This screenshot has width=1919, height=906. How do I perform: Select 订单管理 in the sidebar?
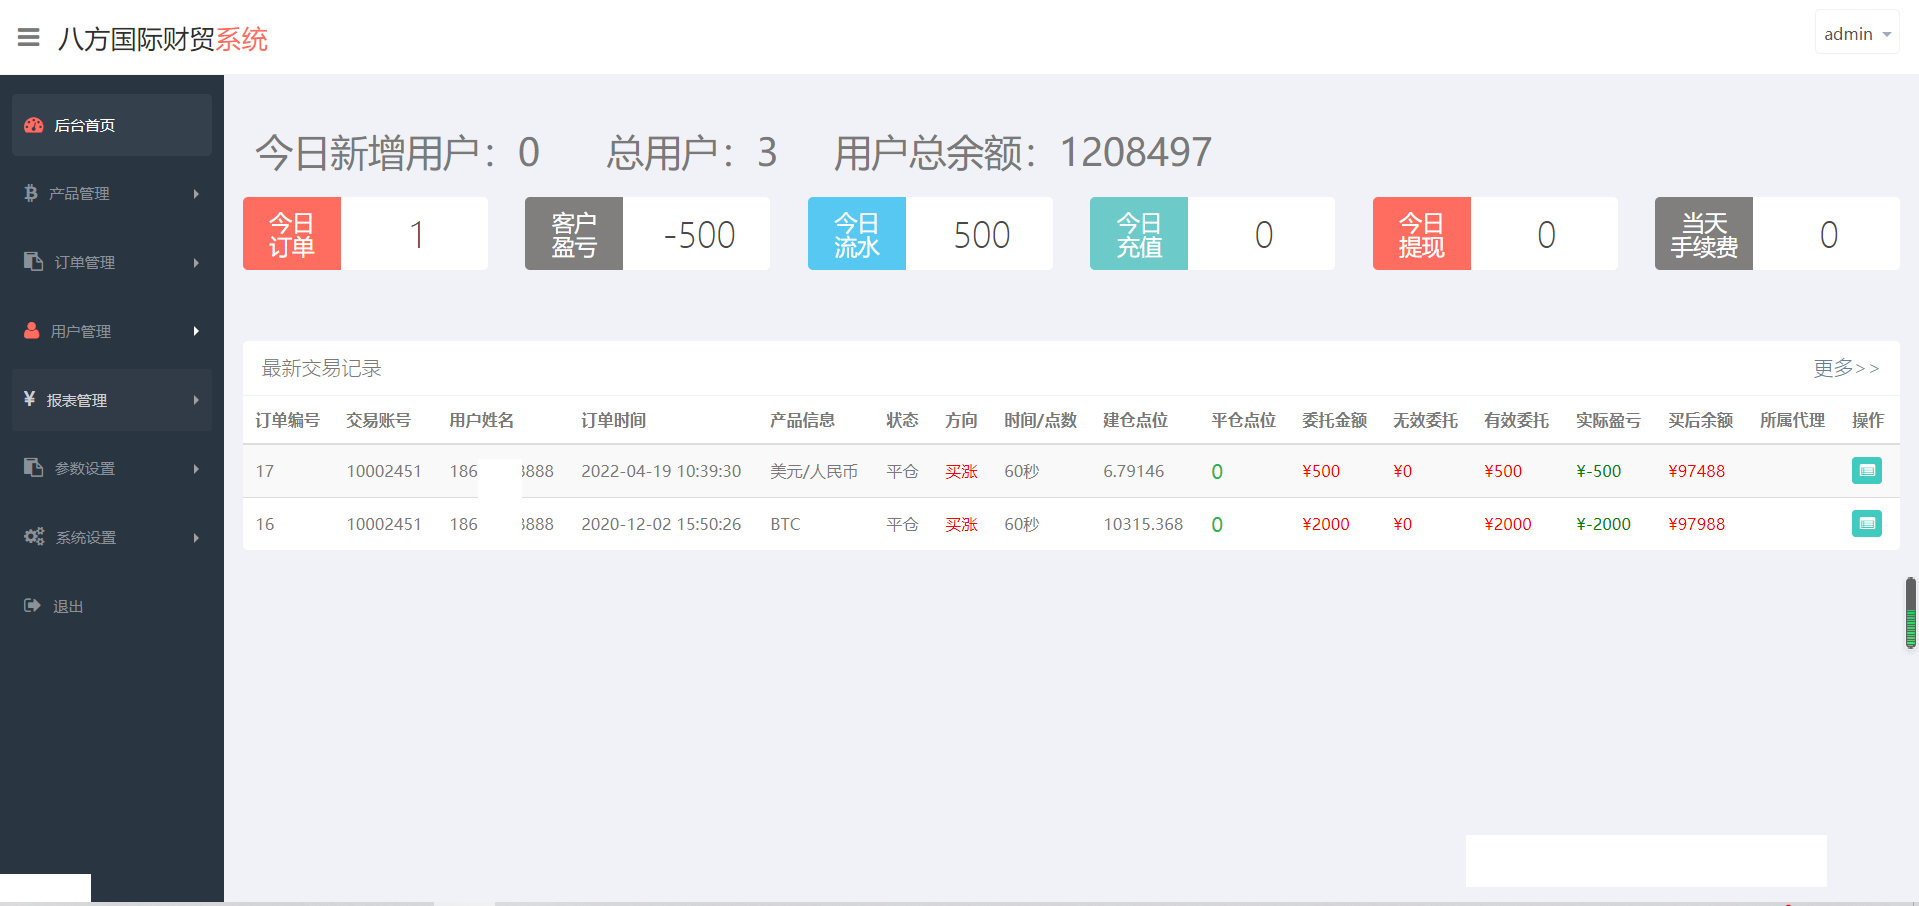tap(85, 262)
